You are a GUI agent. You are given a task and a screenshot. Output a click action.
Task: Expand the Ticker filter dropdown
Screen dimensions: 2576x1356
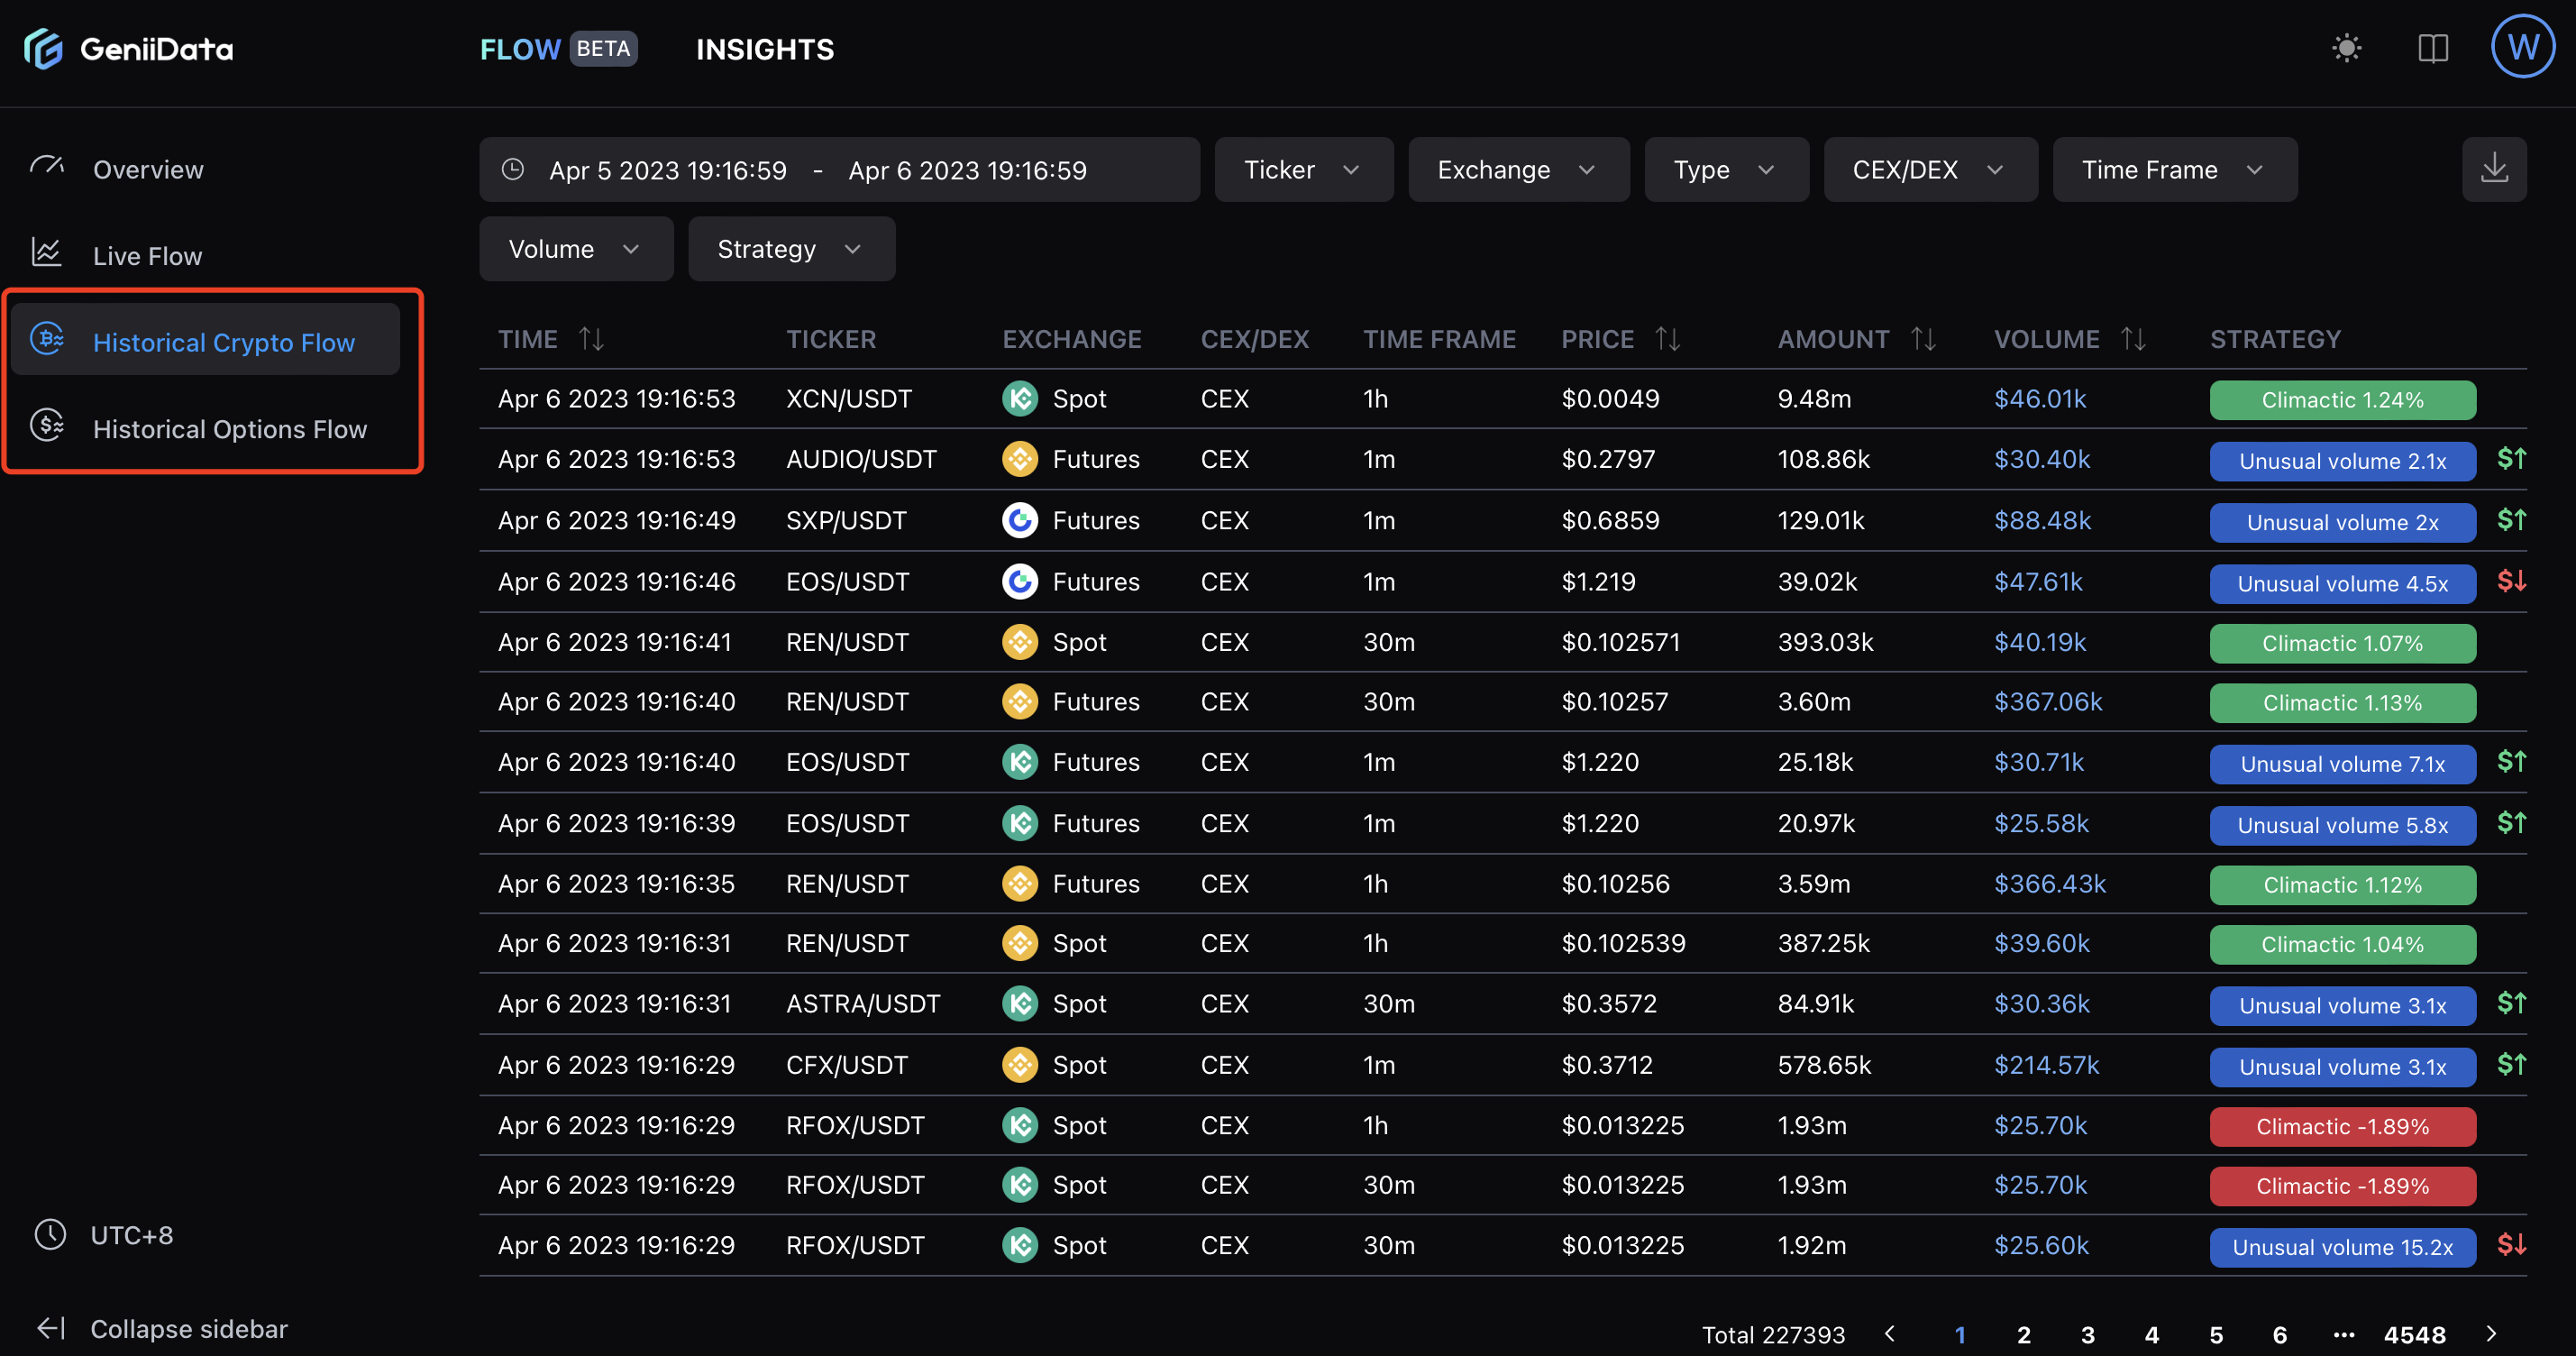coord(1302,170)
